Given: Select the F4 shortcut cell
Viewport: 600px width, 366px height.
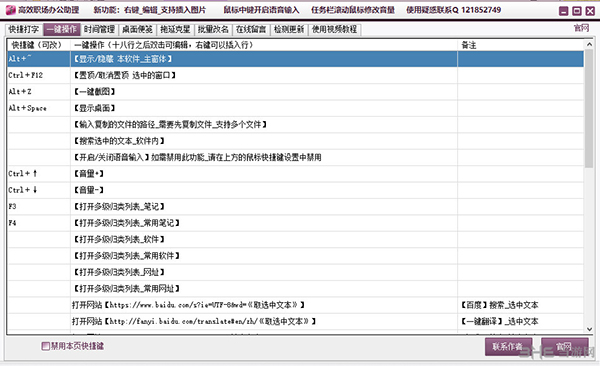Looking at the screenshot, I should coord(38,223).
